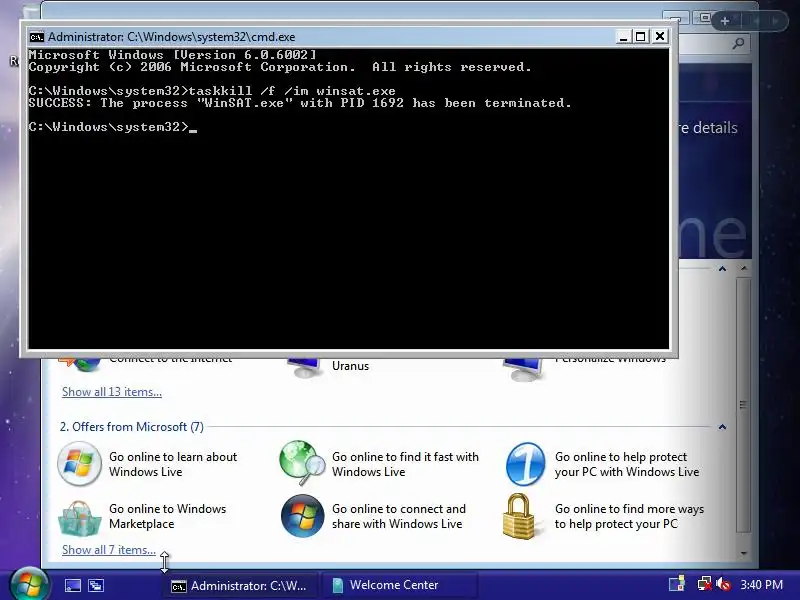This screenshot has width=800, height=600.
Task: Click the globe and magnifier search icon
Action: click(x=303, y=463)
